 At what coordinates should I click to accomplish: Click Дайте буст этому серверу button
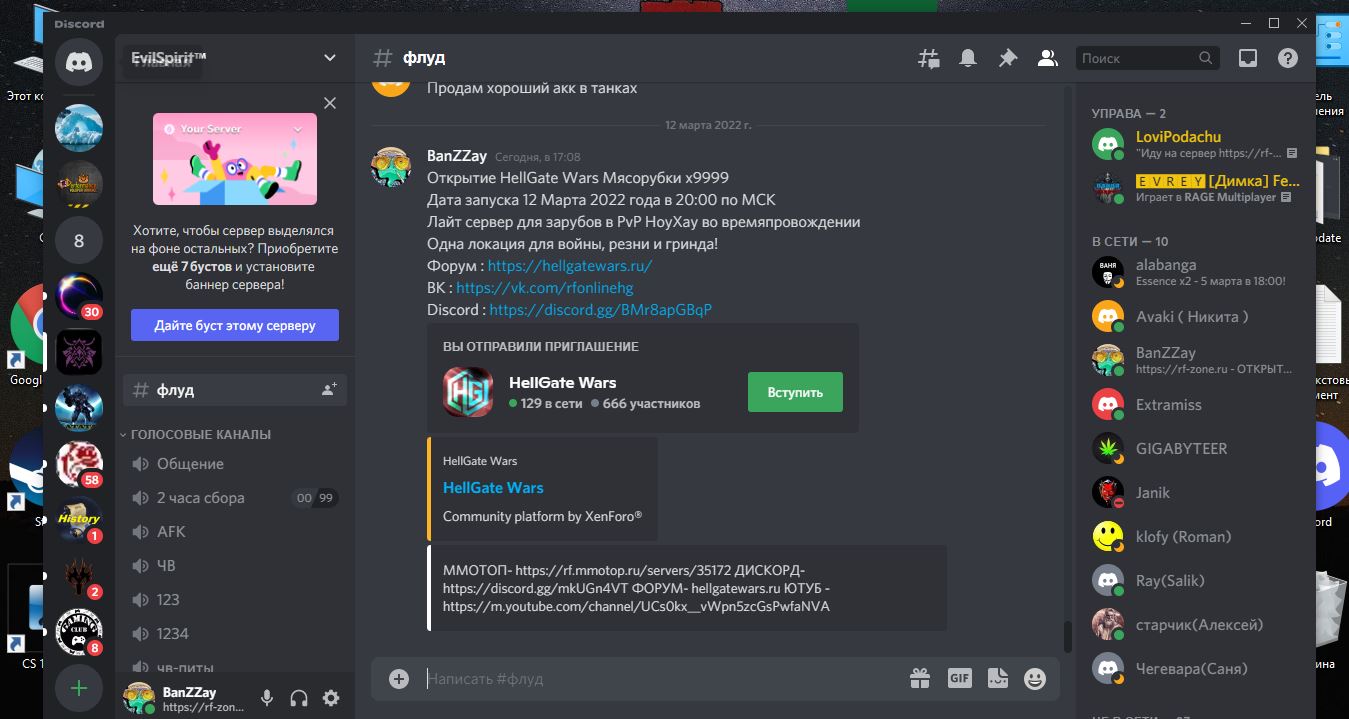tap(235, 325)
